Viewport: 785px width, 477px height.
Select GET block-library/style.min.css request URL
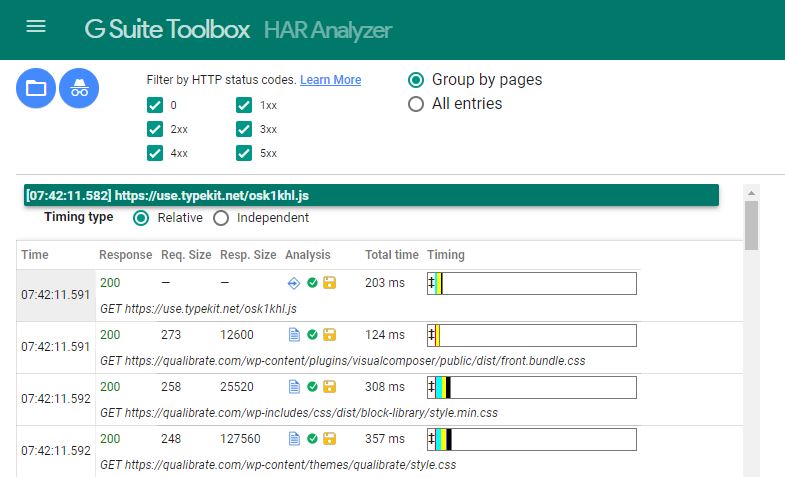(299, 413)
